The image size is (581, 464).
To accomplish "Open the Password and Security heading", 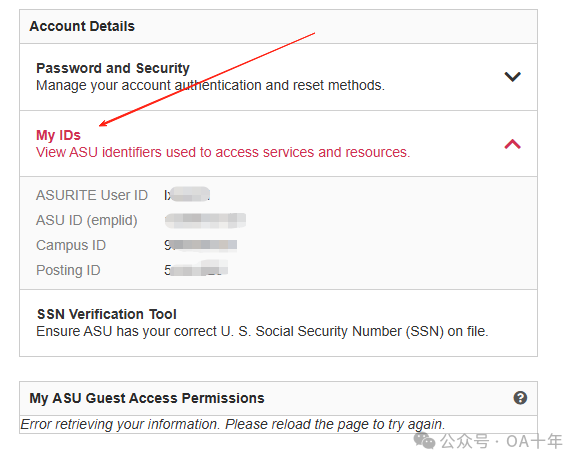I will pyautogui.click(x=113, y=68).
